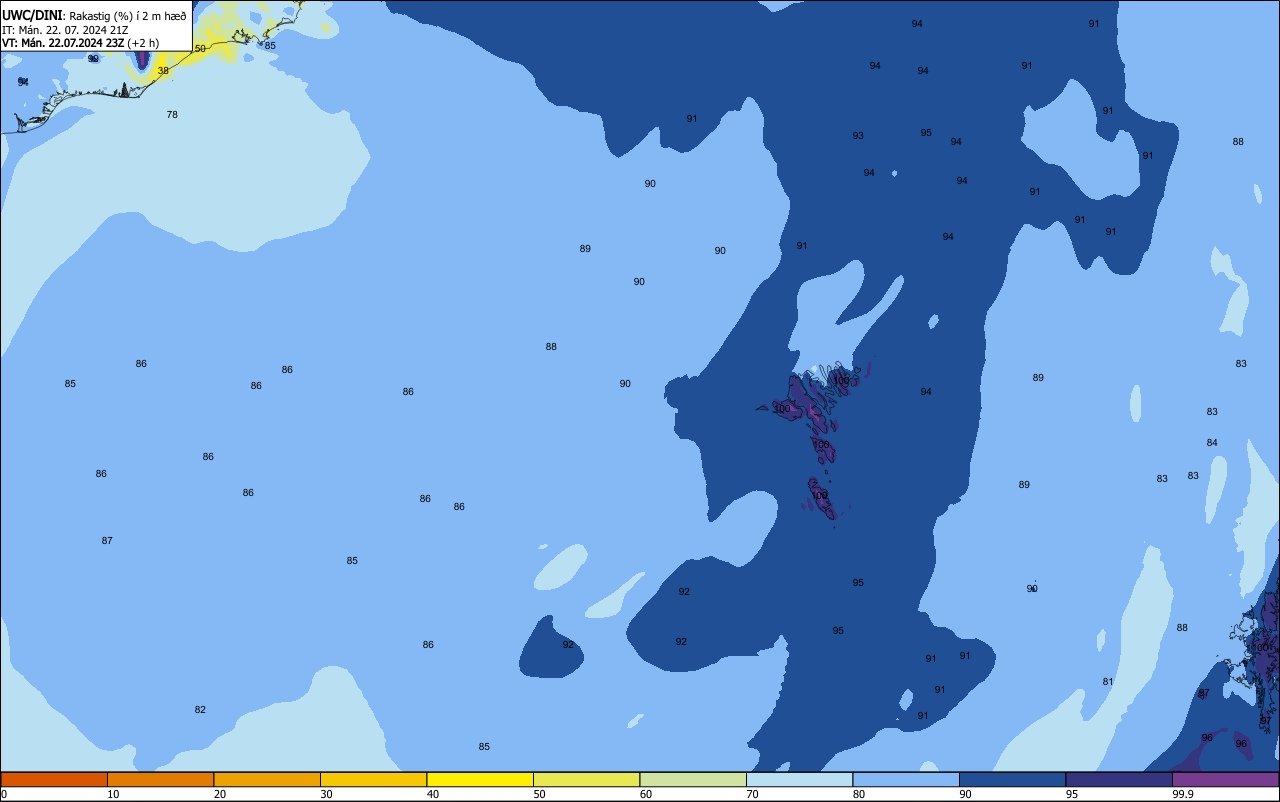
Task: Pick the 20–30 amber legend swatch
Action: 267,779
